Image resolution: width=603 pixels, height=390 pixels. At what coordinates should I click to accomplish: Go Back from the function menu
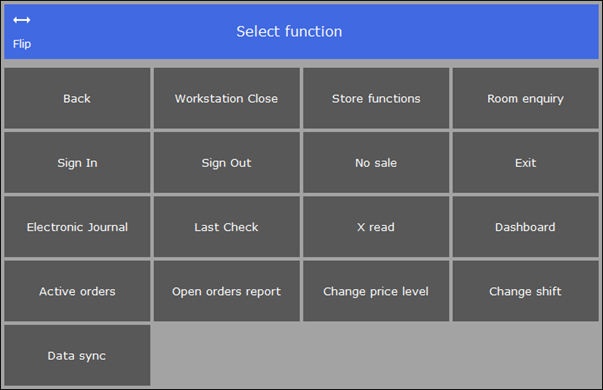click(x=77, y=98)
